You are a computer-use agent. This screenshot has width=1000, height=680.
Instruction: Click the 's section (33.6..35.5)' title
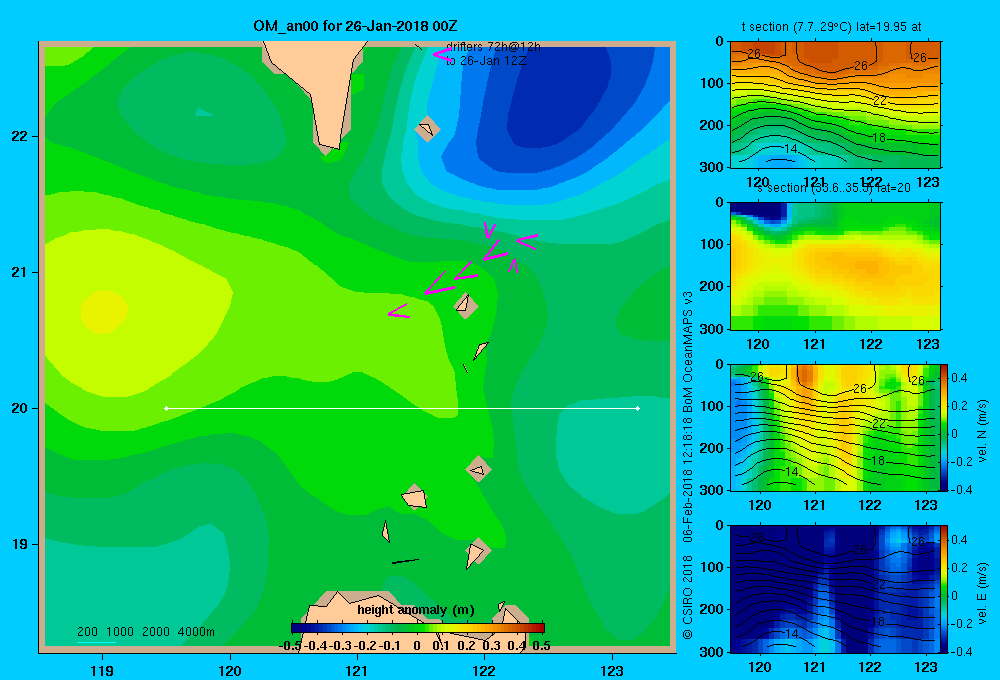tap(834, 188)
